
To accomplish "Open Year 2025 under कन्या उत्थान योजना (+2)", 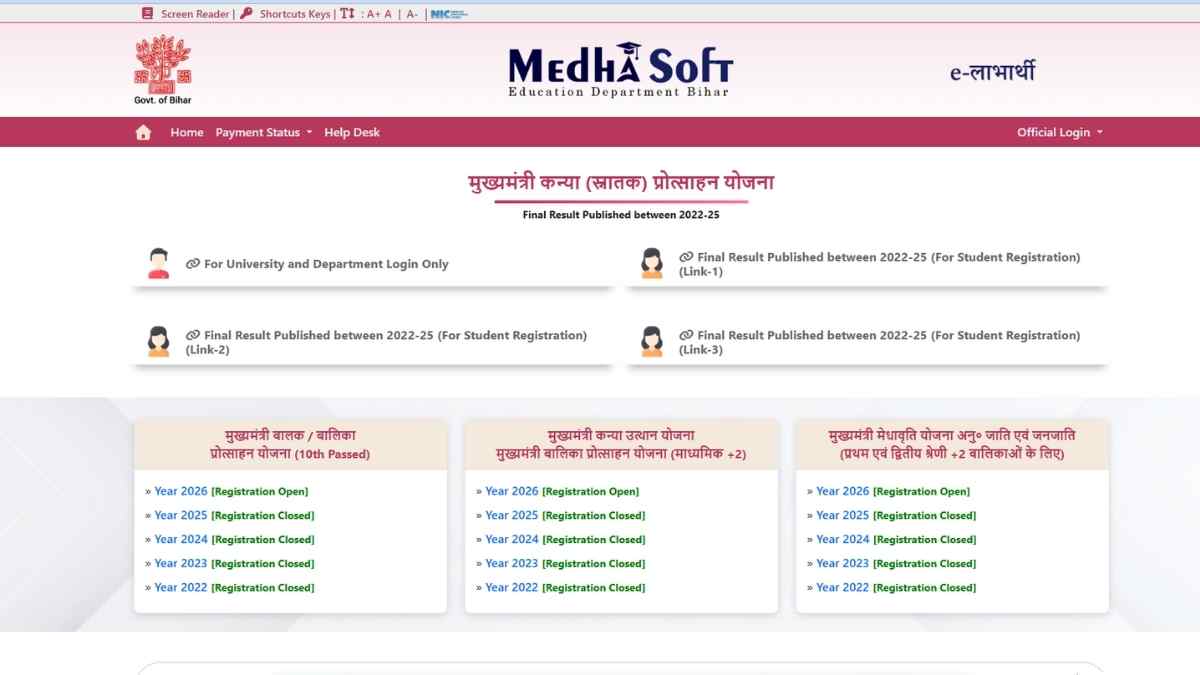I will click(x=512, y=515).
